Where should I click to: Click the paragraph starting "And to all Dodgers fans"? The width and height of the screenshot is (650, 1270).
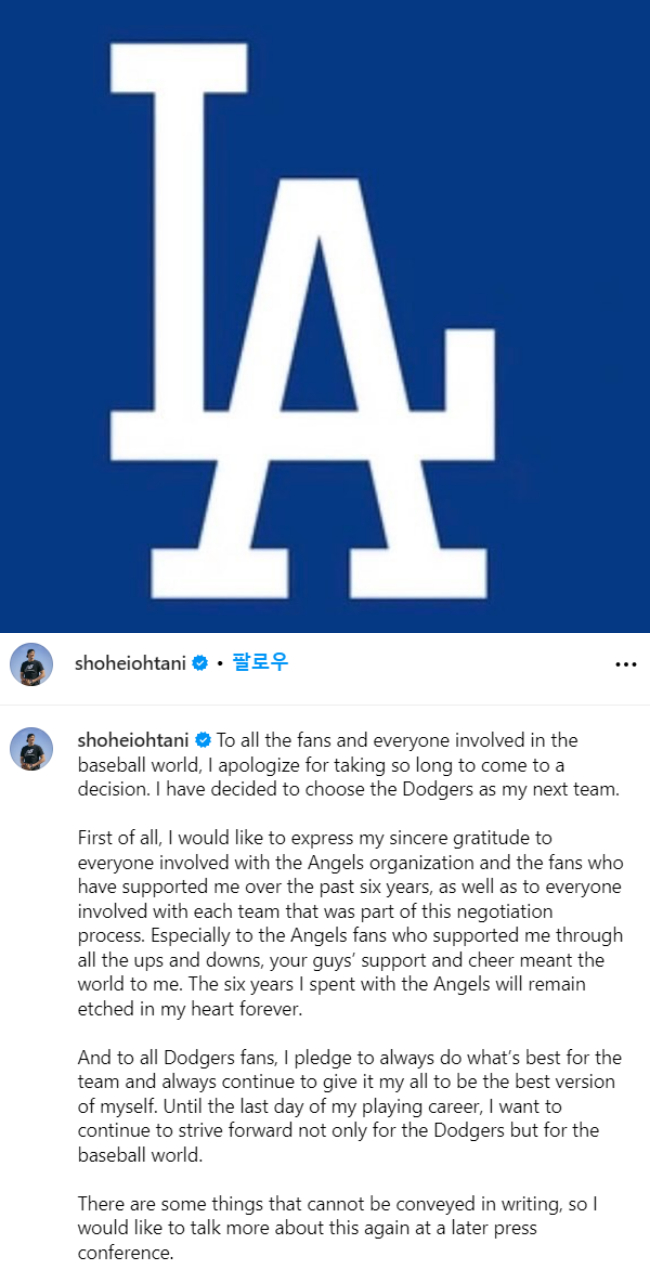pos(350,1106)
